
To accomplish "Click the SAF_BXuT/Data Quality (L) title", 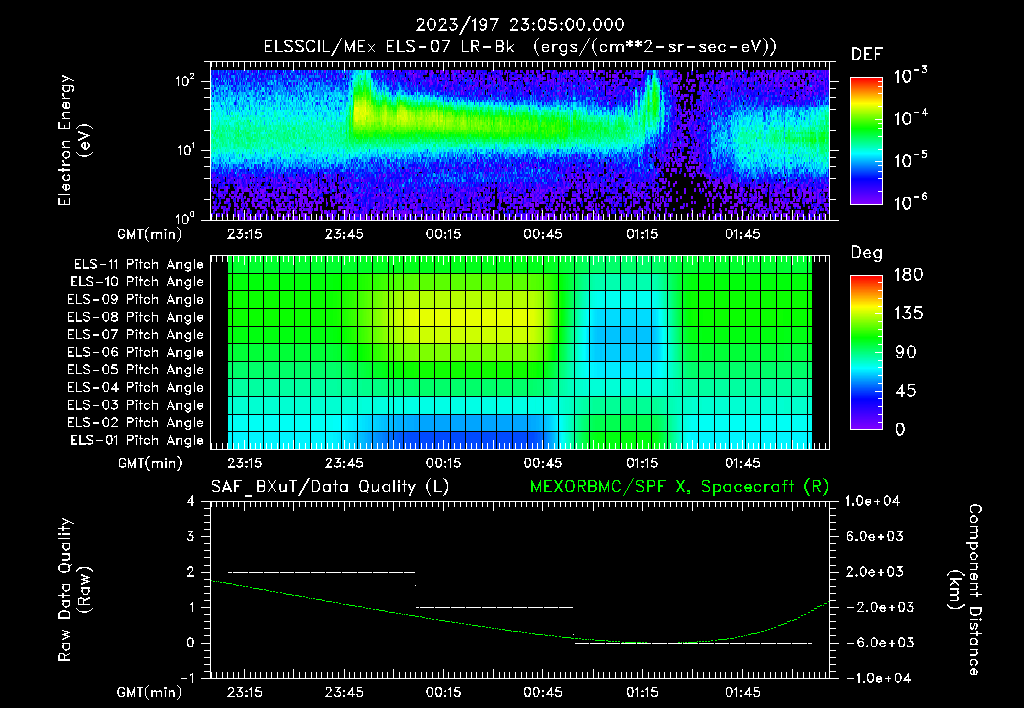I will 330,487.
